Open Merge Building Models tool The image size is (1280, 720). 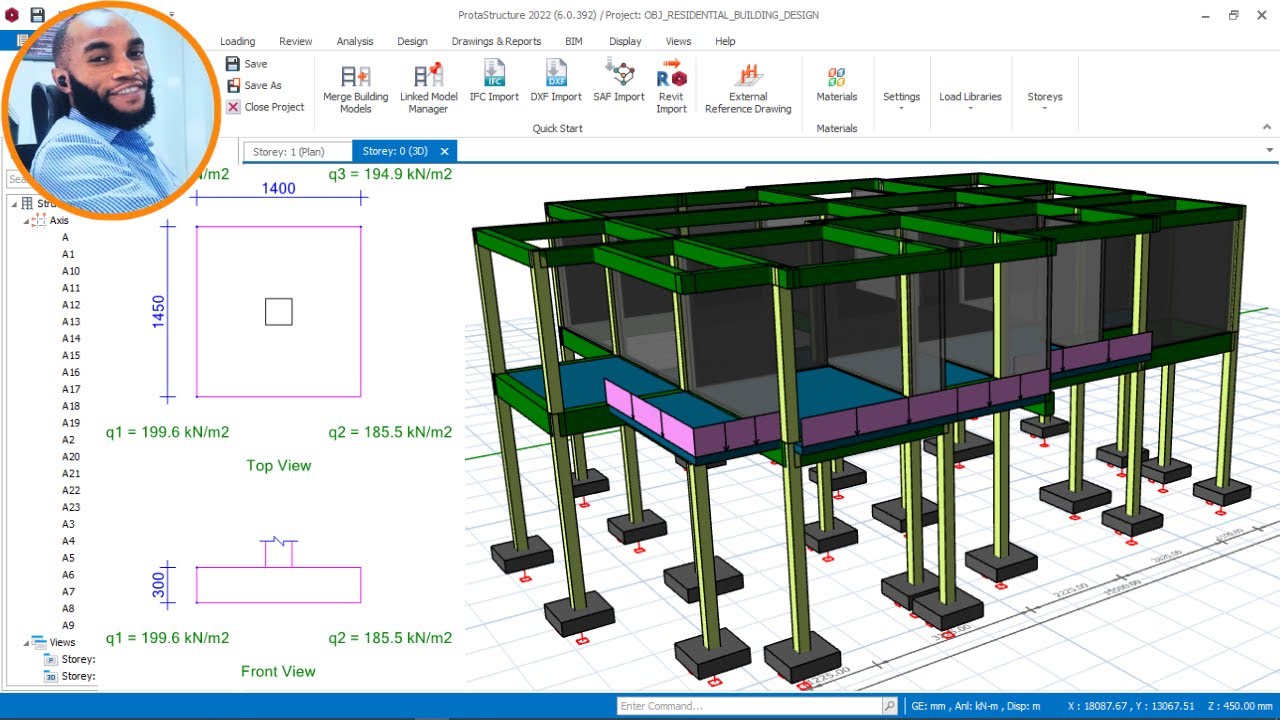pyautogui.click(x=355, y=88)
